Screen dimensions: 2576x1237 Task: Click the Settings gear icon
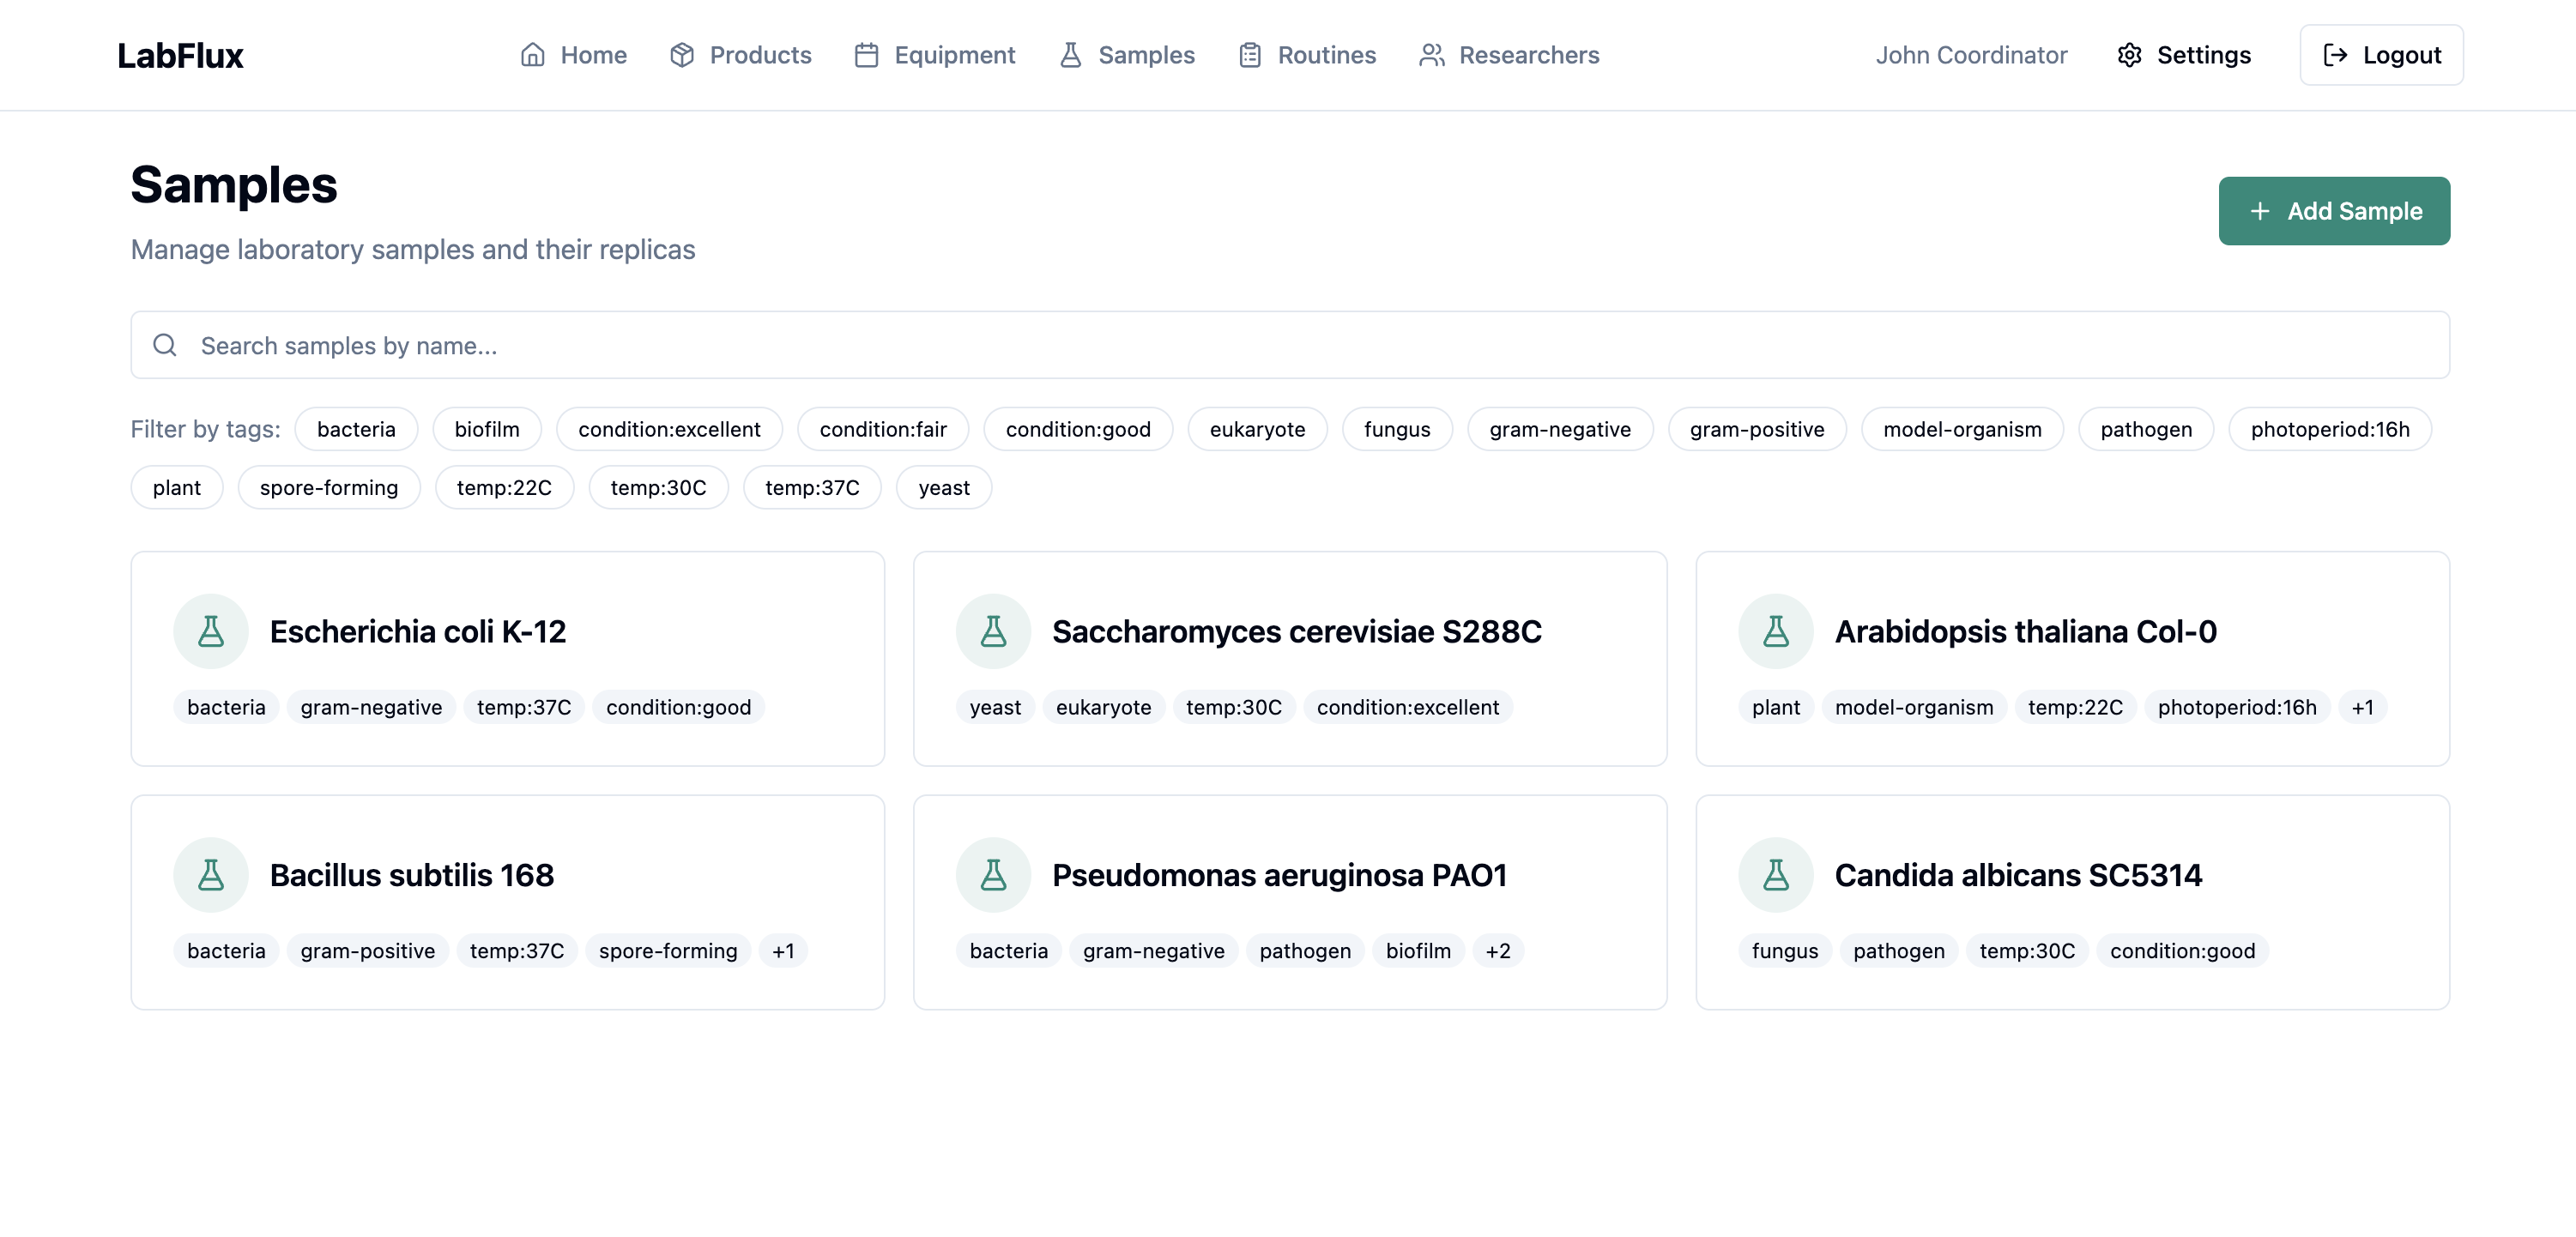click(2129, 55)
